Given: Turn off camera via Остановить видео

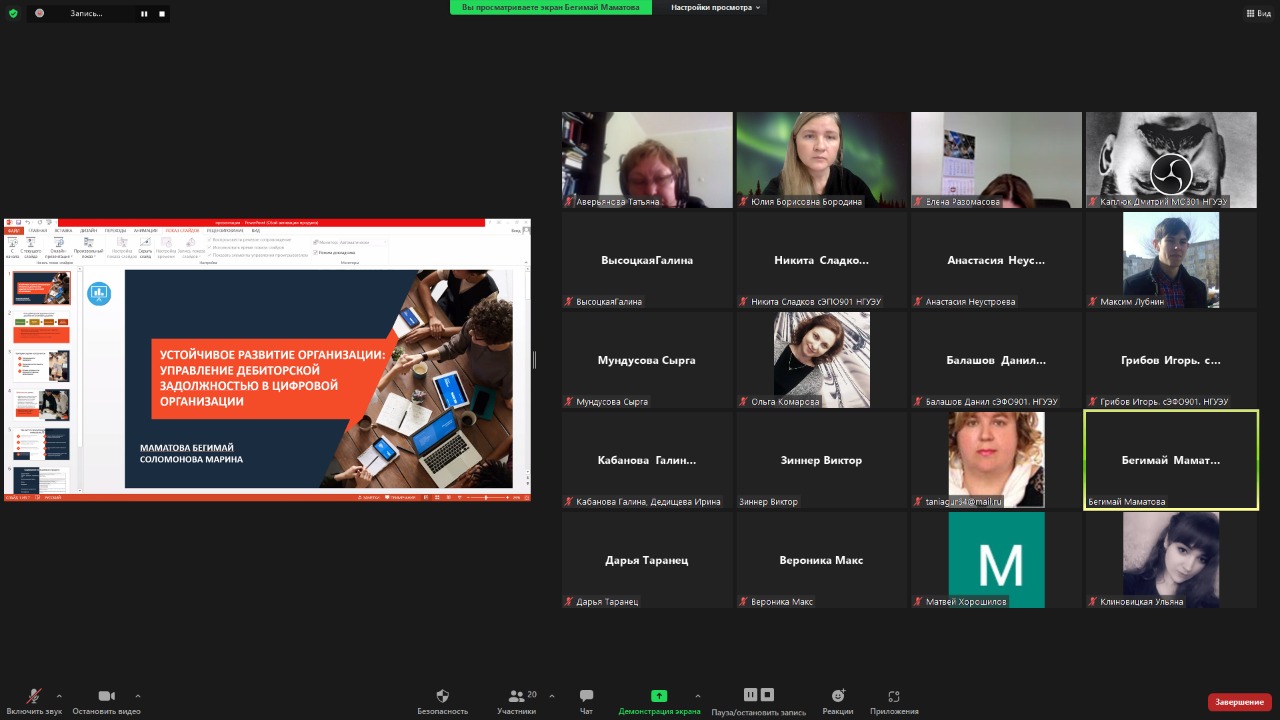Looking at the screenshot, I should 106,697.
